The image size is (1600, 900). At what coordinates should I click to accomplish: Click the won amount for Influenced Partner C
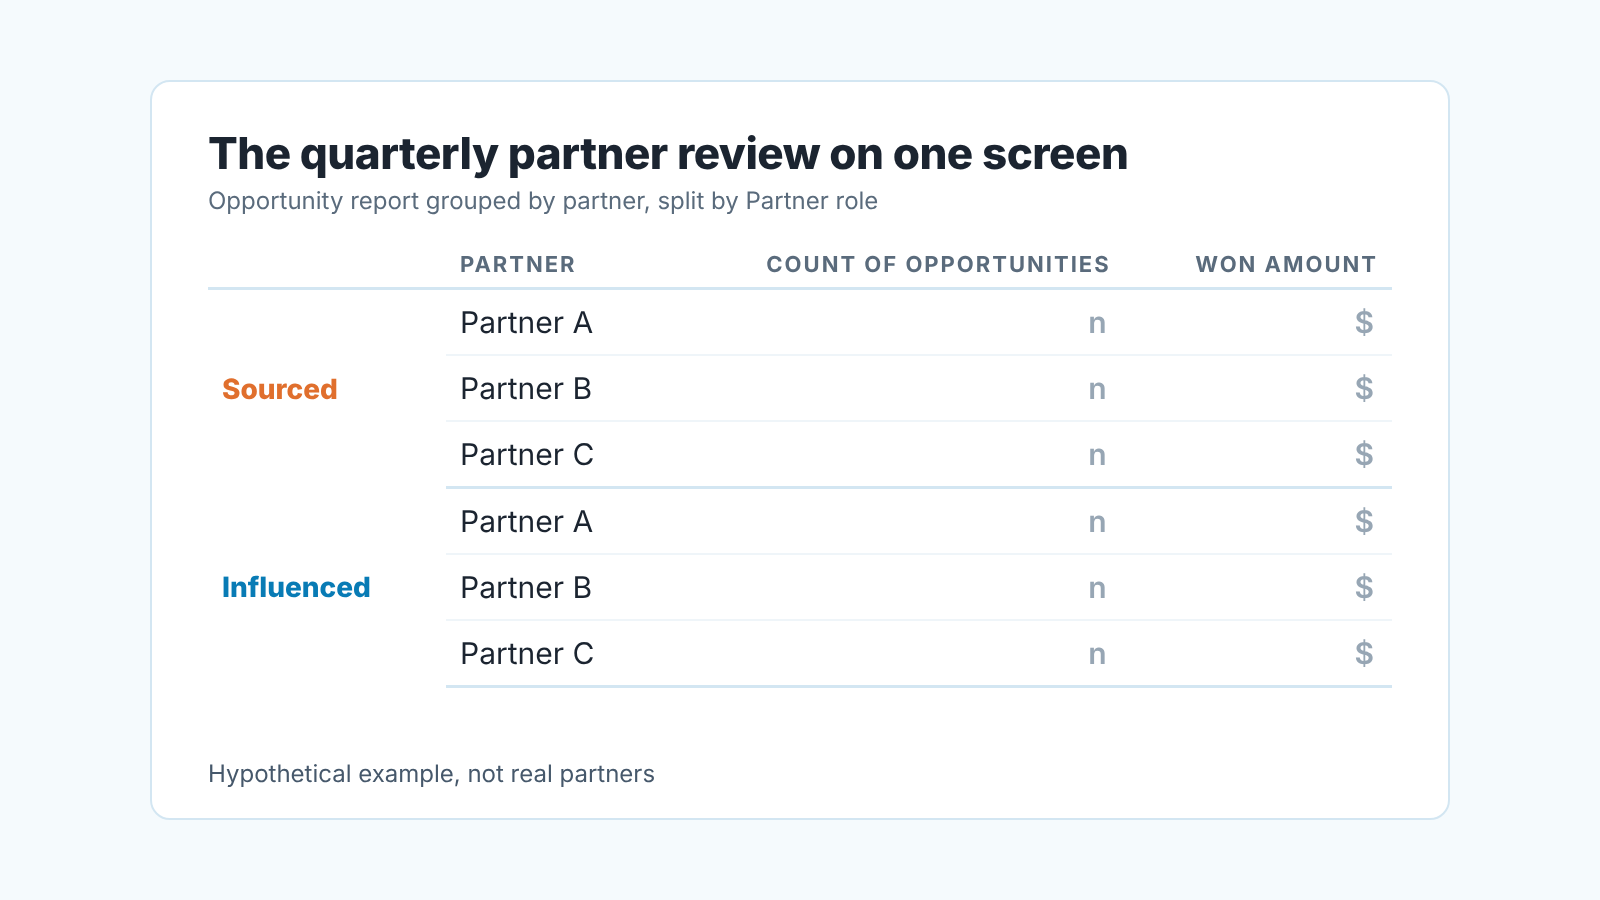1364,653
